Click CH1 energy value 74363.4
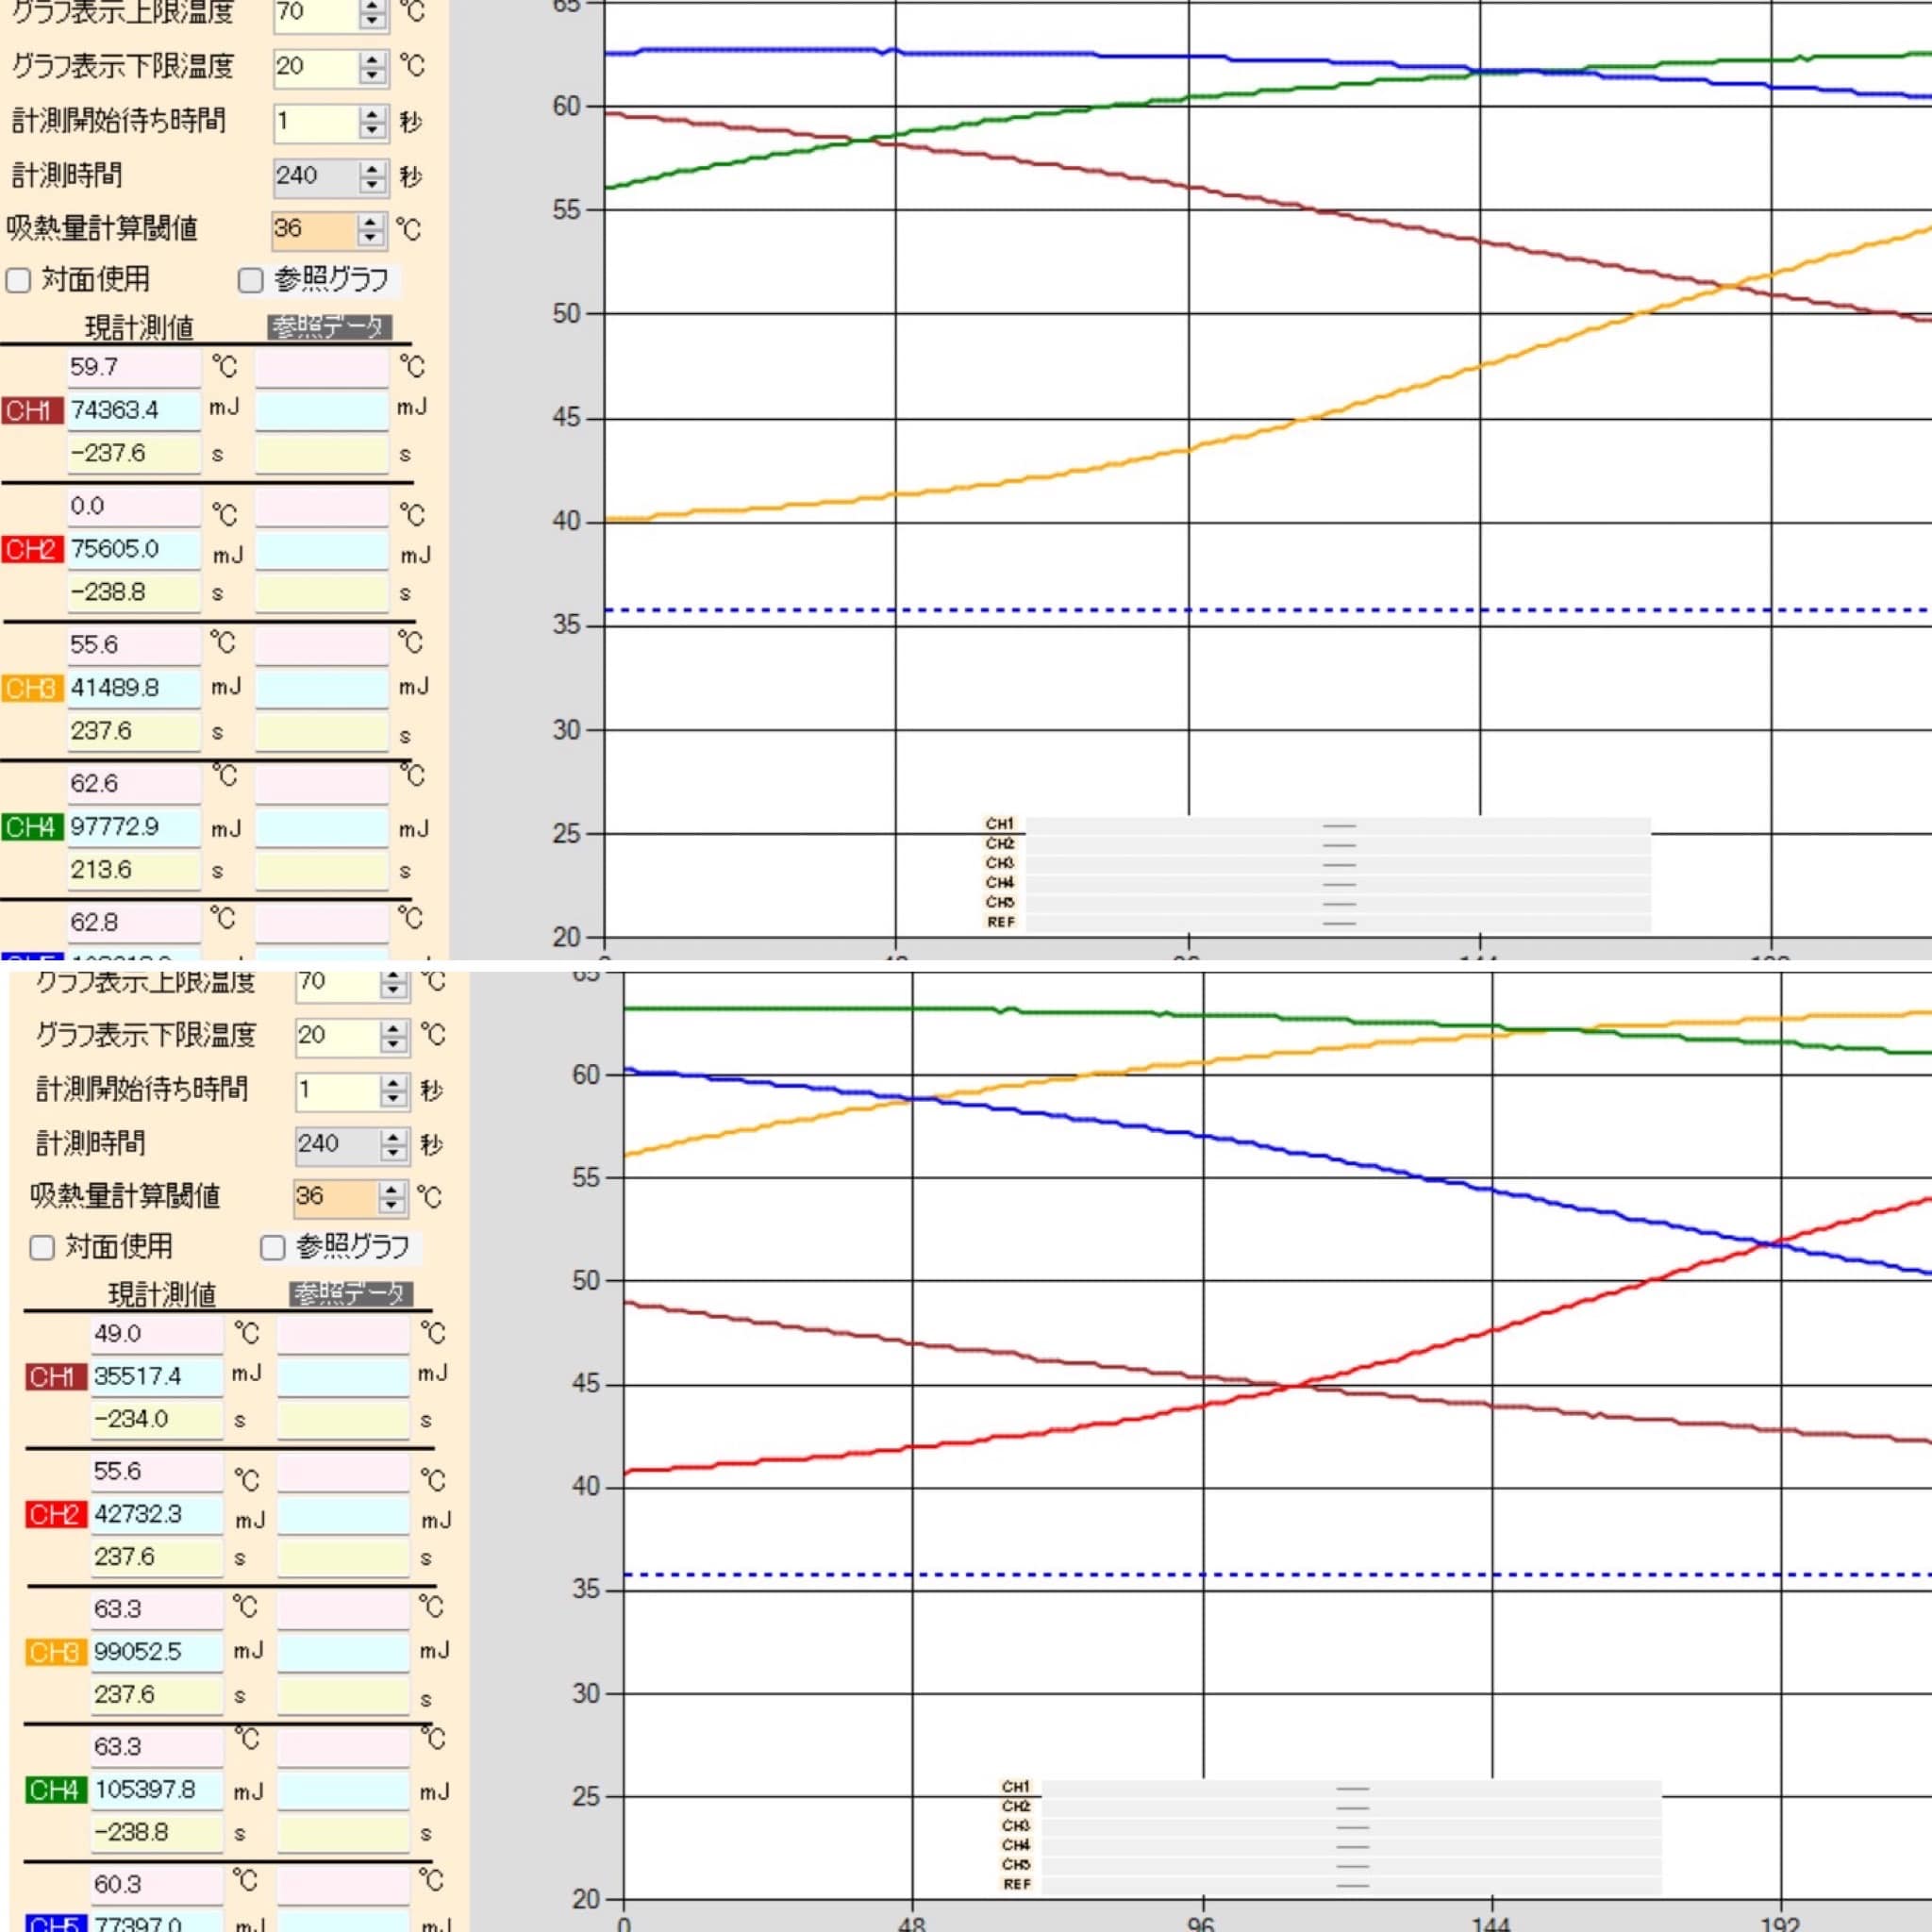Viewport: 1932px width, 1932px height. click(134, 411)
